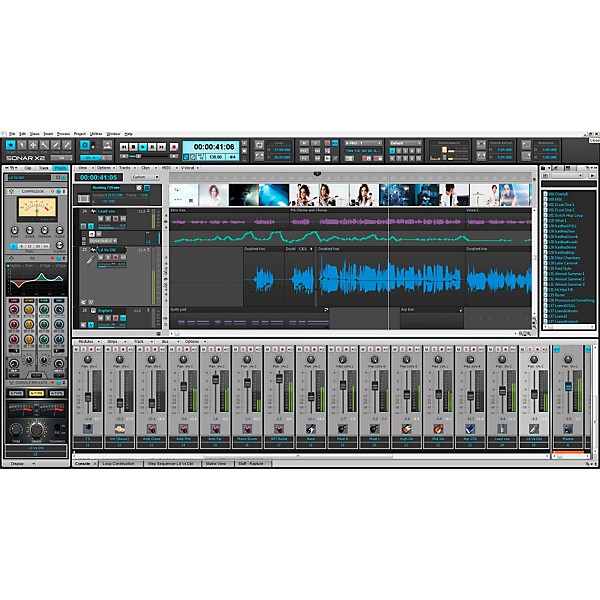This screenshot has width=600, height=600.
Task: Toggle the Loop on/off icon
Action: coord(259,145)
